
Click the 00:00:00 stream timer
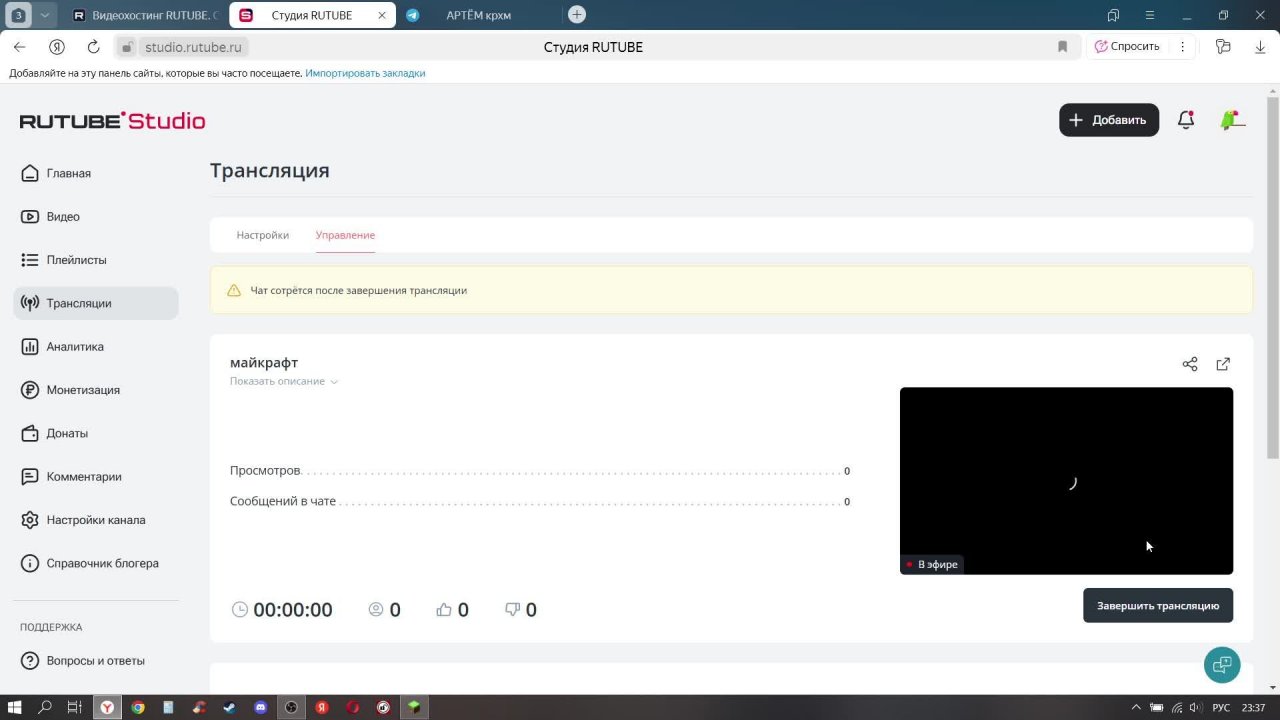point(293,610)
